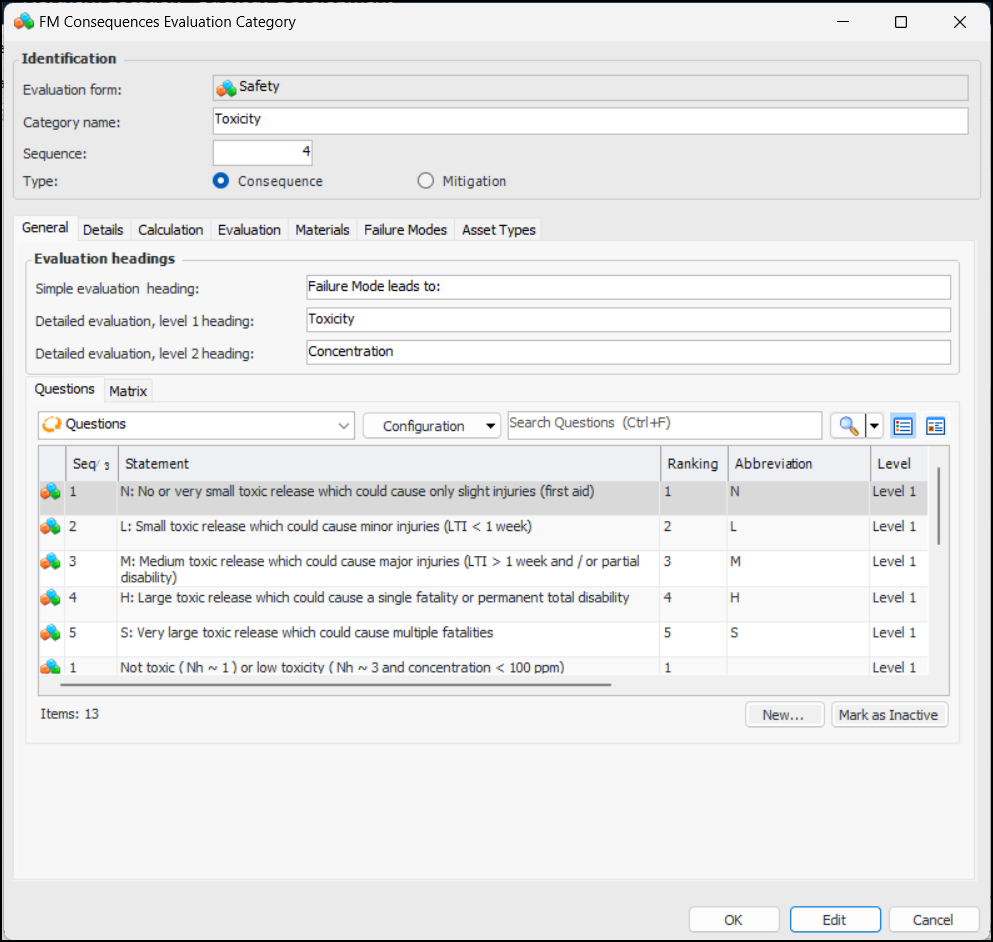Click the magnifier search icon

point(848,426)
